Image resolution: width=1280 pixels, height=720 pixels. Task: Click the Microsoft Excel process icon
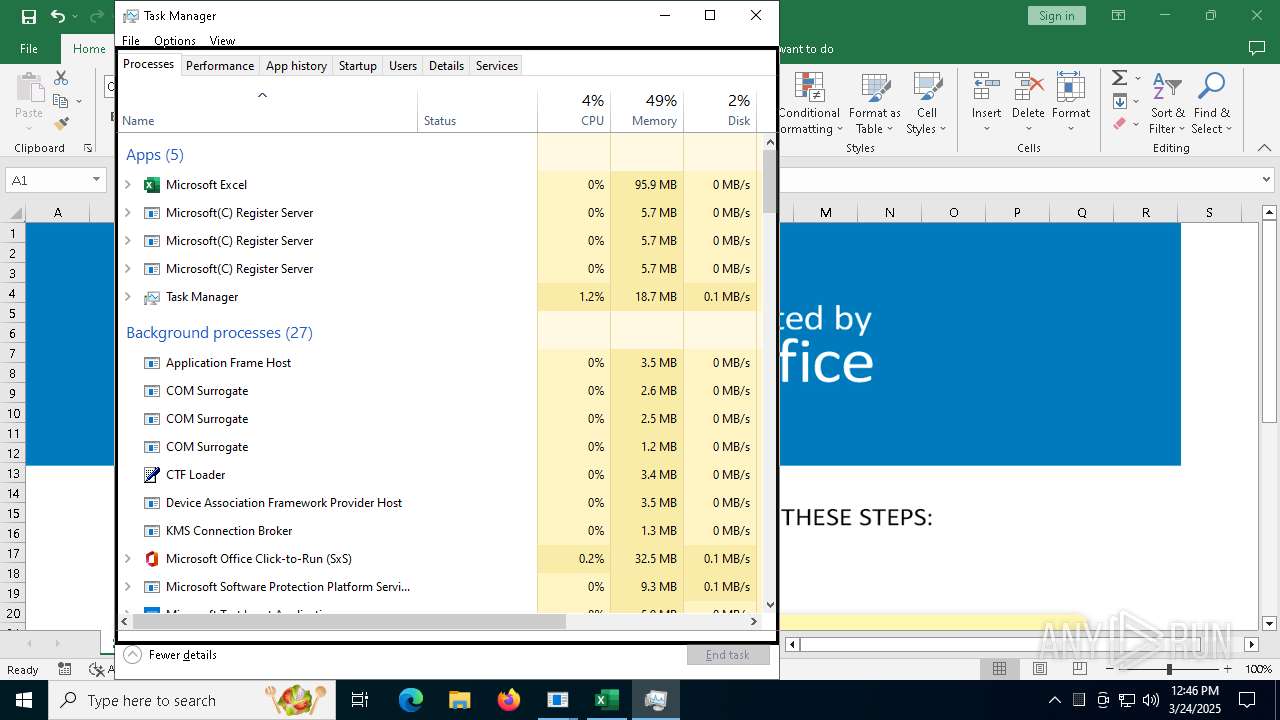152,185
